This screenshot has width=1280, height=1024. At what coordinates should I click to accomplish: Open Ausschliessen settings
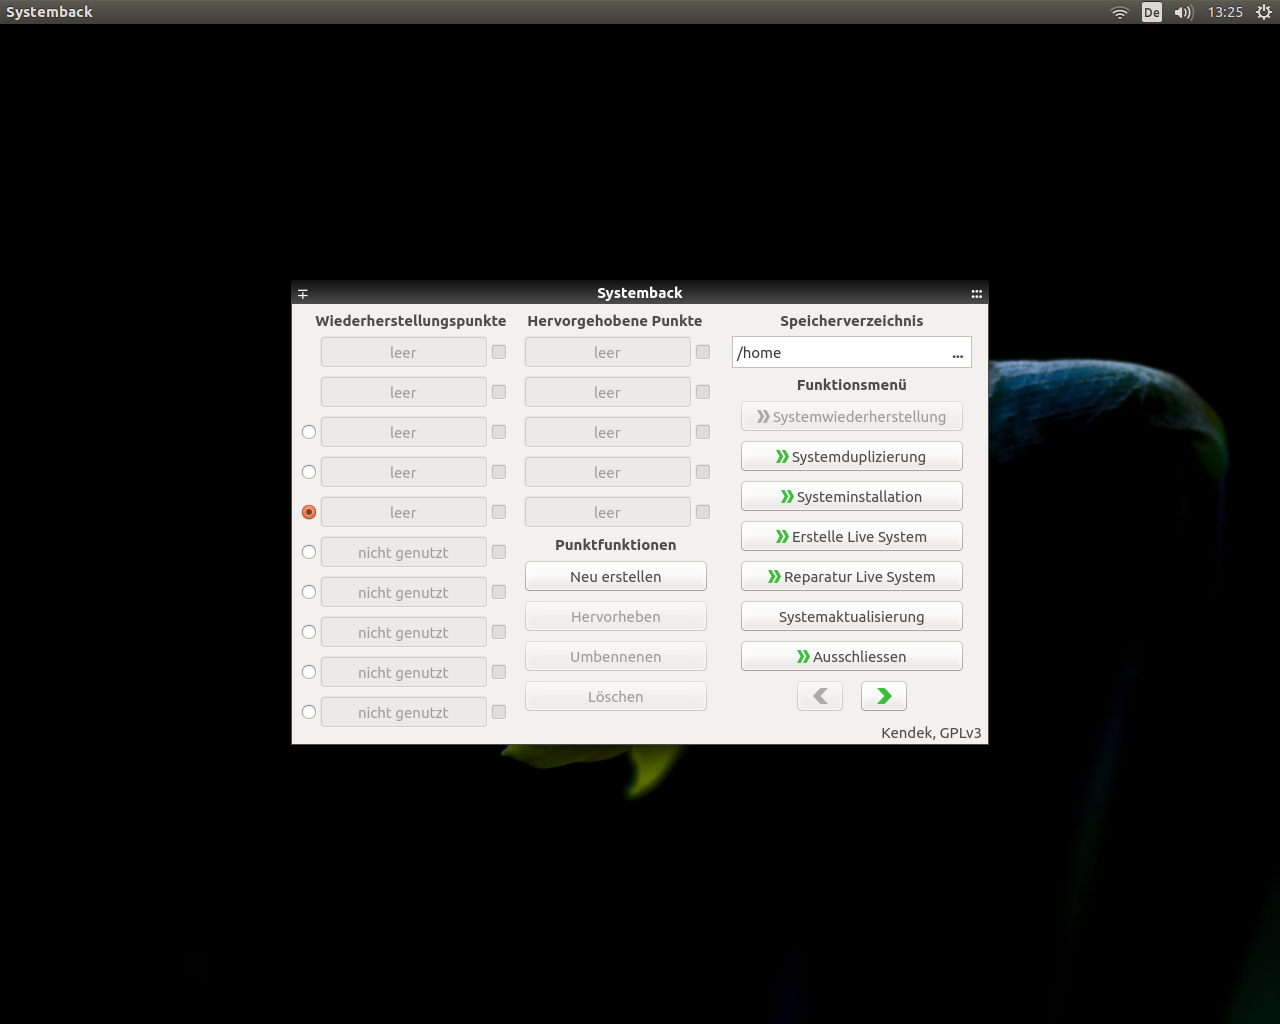click(x=852, y=656)
